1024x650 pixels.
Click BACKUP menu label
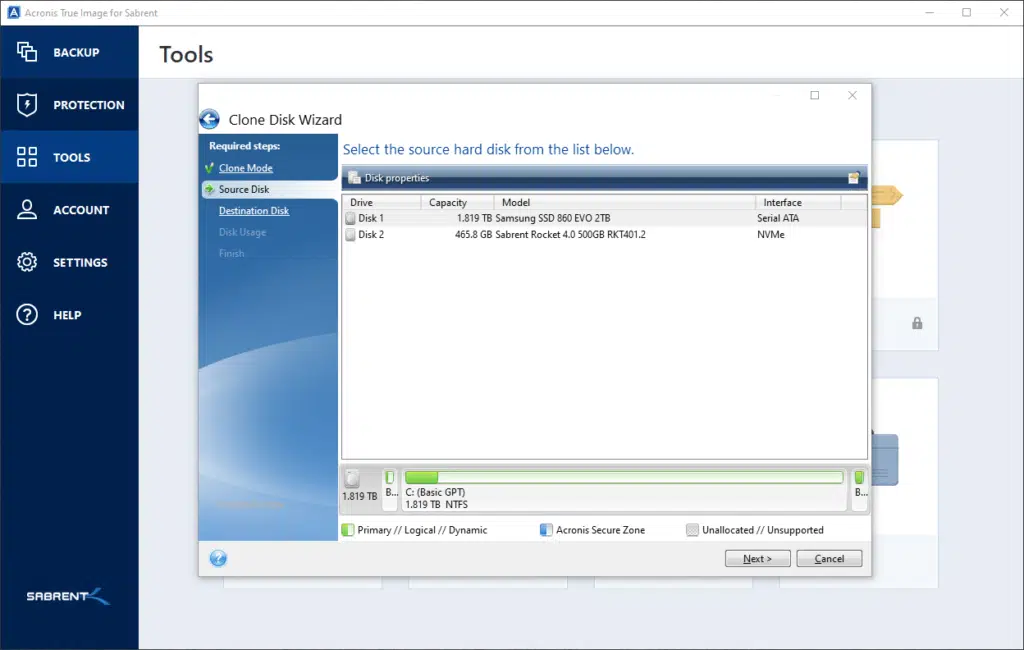coord(76,52)
